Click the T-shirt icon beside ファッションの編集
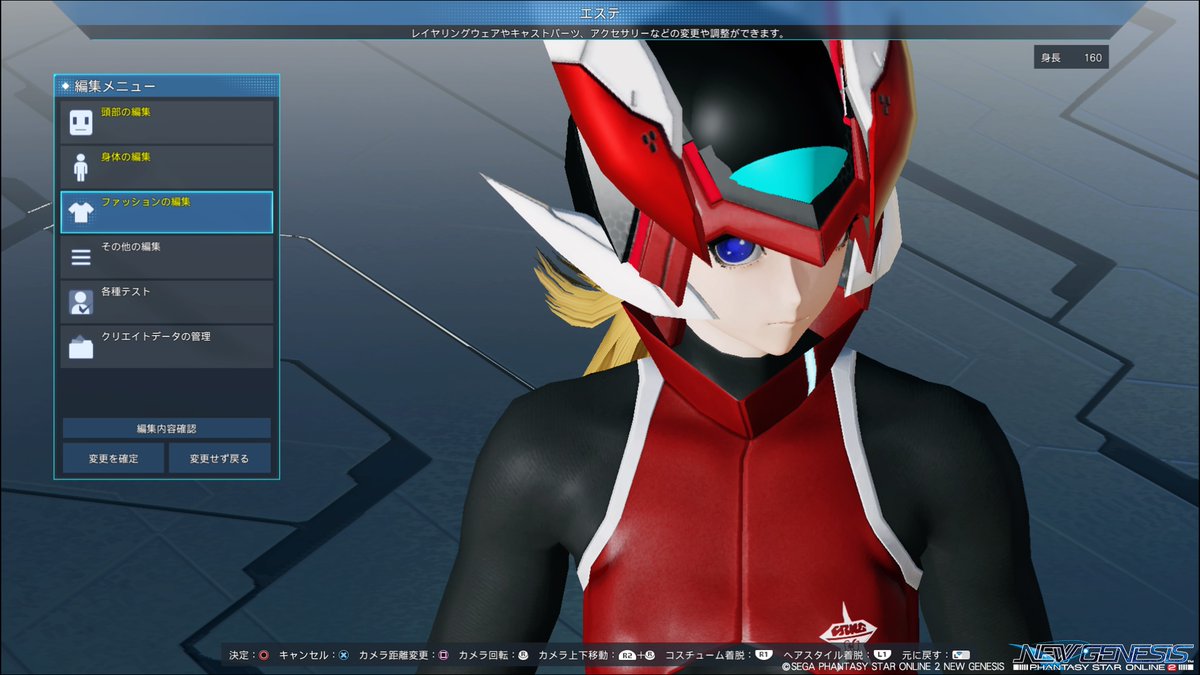The width and height of the screenshot is (1200, 675). [x=81, y=212]
